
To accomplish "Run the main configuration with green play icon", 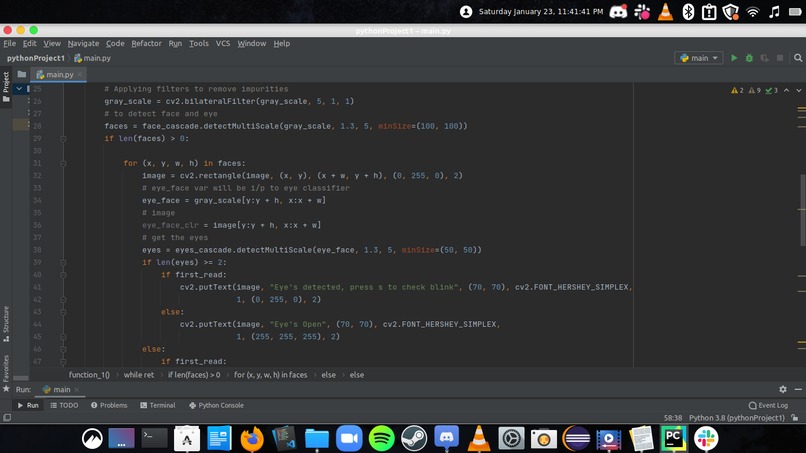I will point(734,58).
